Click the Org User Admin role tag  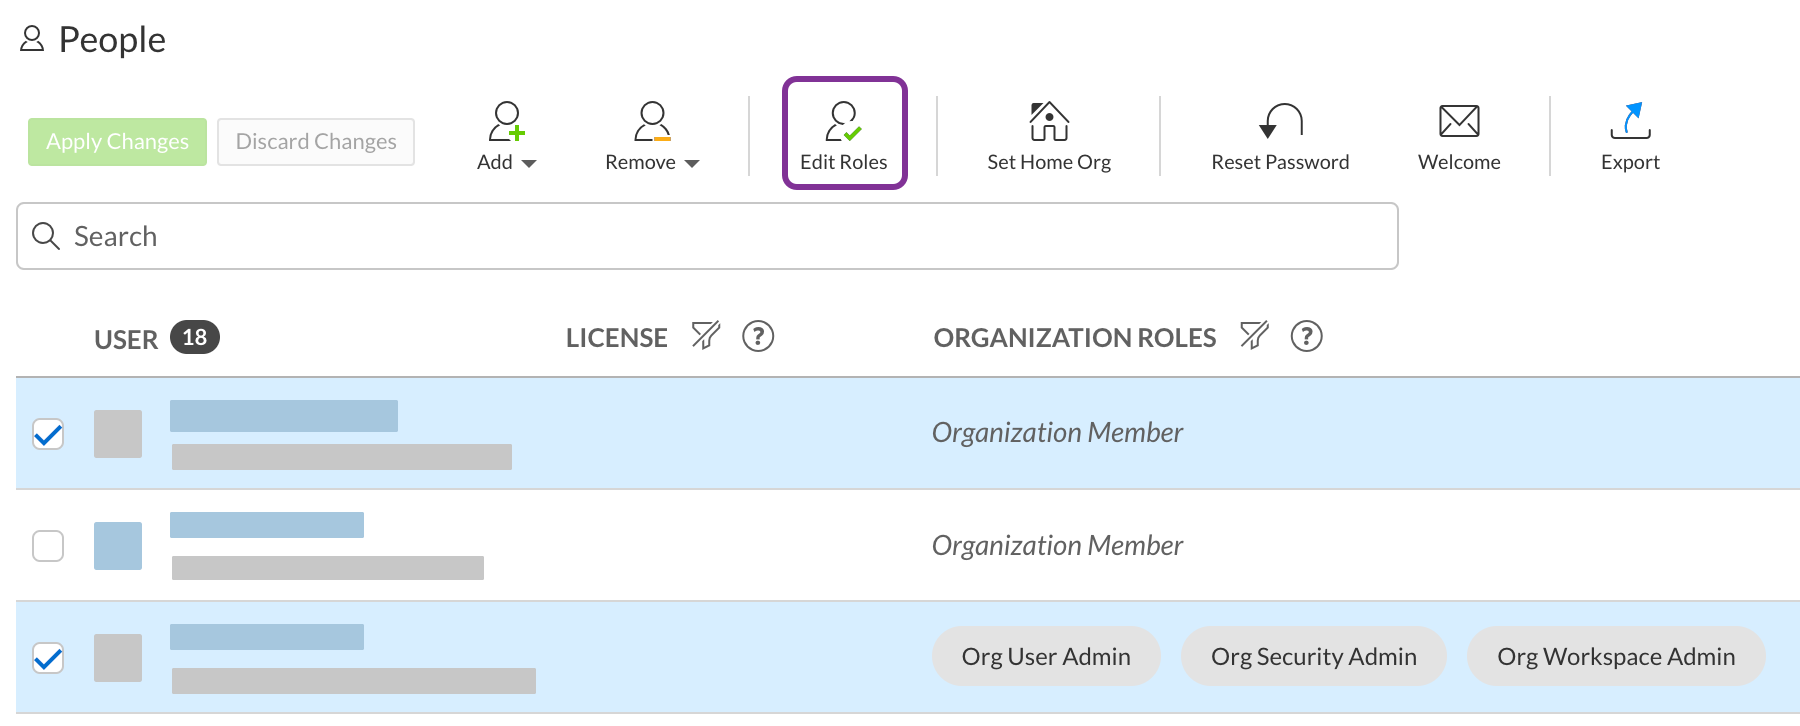pos(1046,656)
